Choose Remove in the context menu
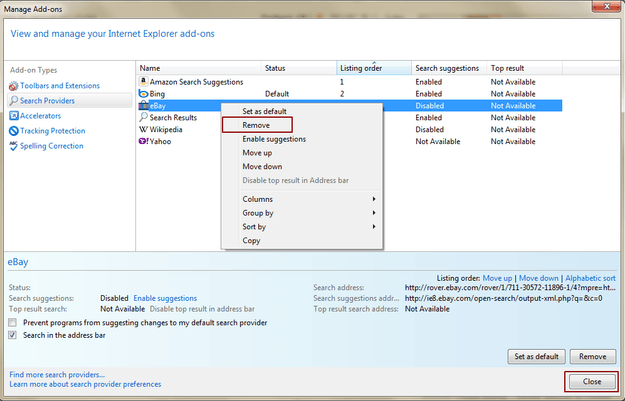The width and height of the screenshot is (625, 401). click(256, 125)
